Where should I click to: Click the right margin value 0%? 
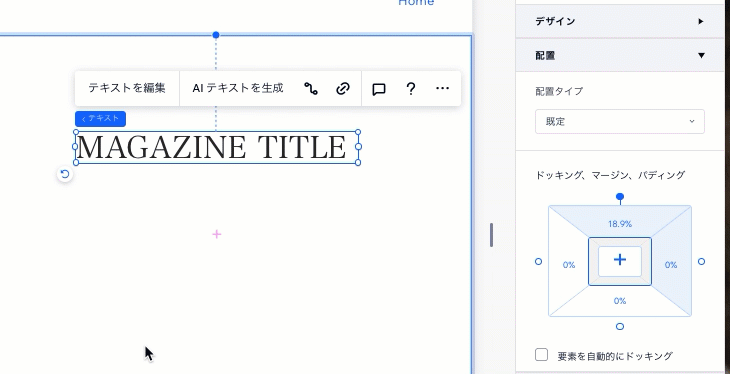coord(671,265)
